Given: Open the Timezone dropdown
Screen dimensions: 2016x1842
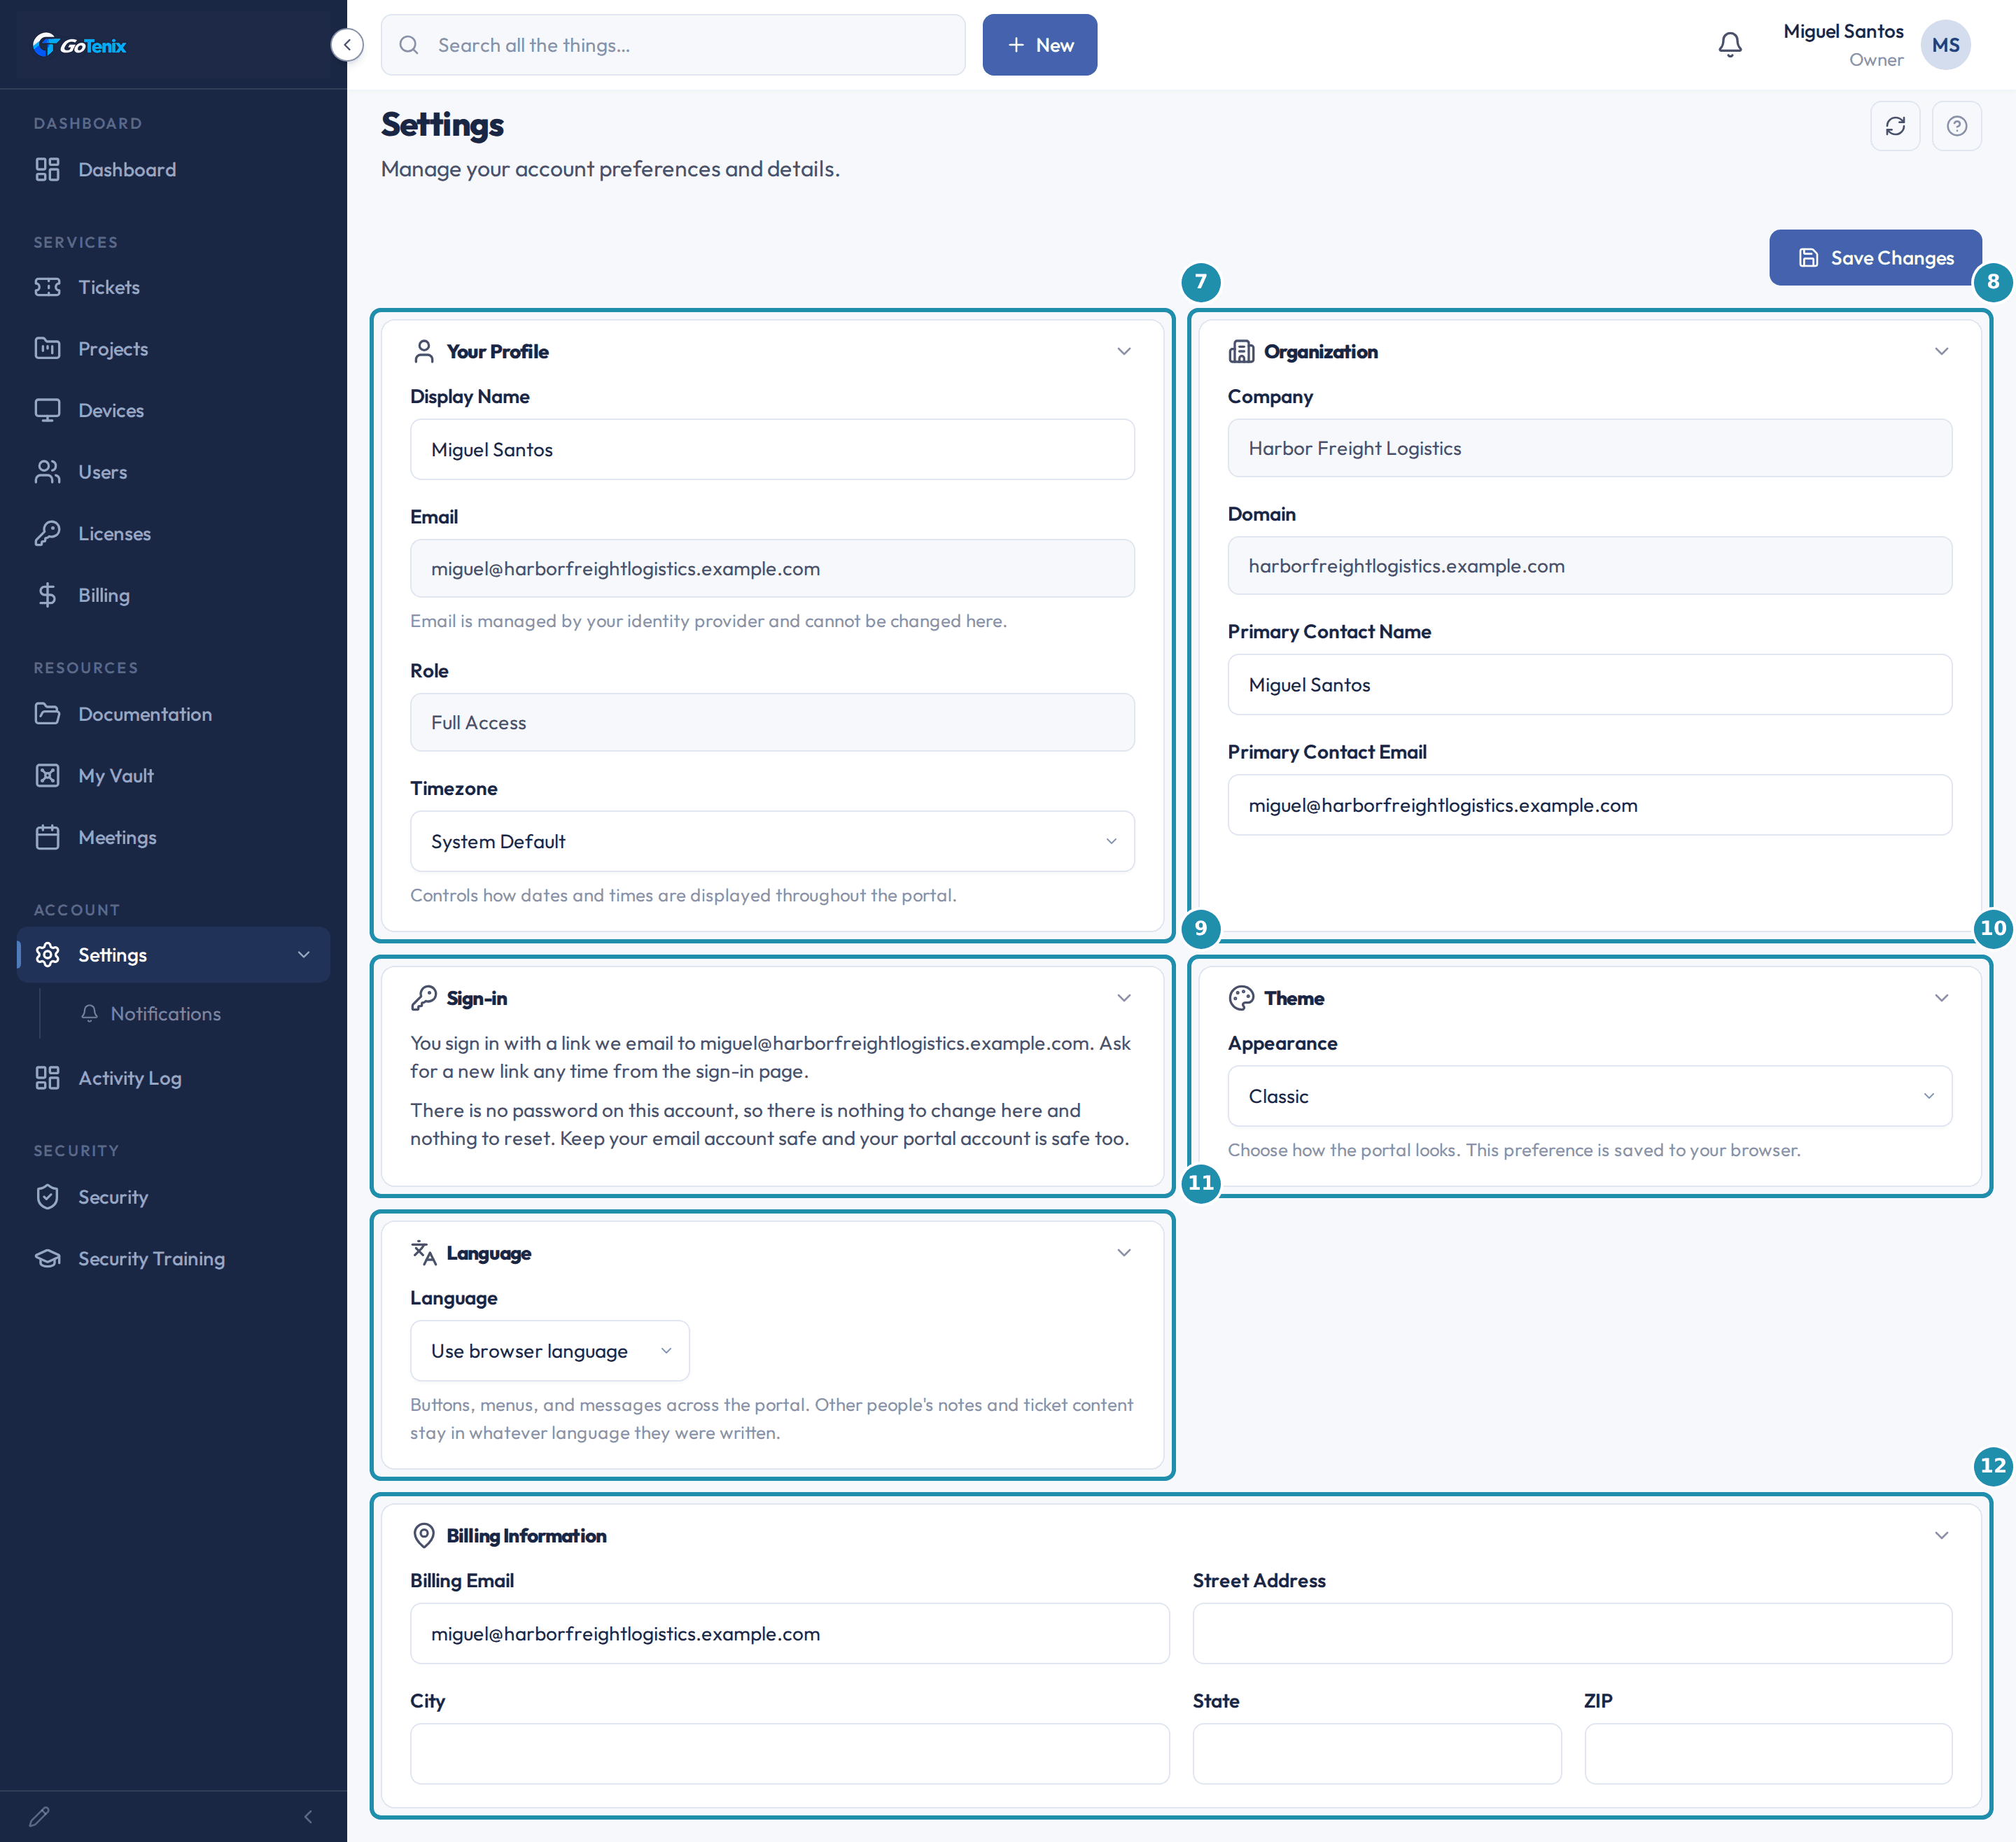Looking at the screenshot, I should [772, 841].
